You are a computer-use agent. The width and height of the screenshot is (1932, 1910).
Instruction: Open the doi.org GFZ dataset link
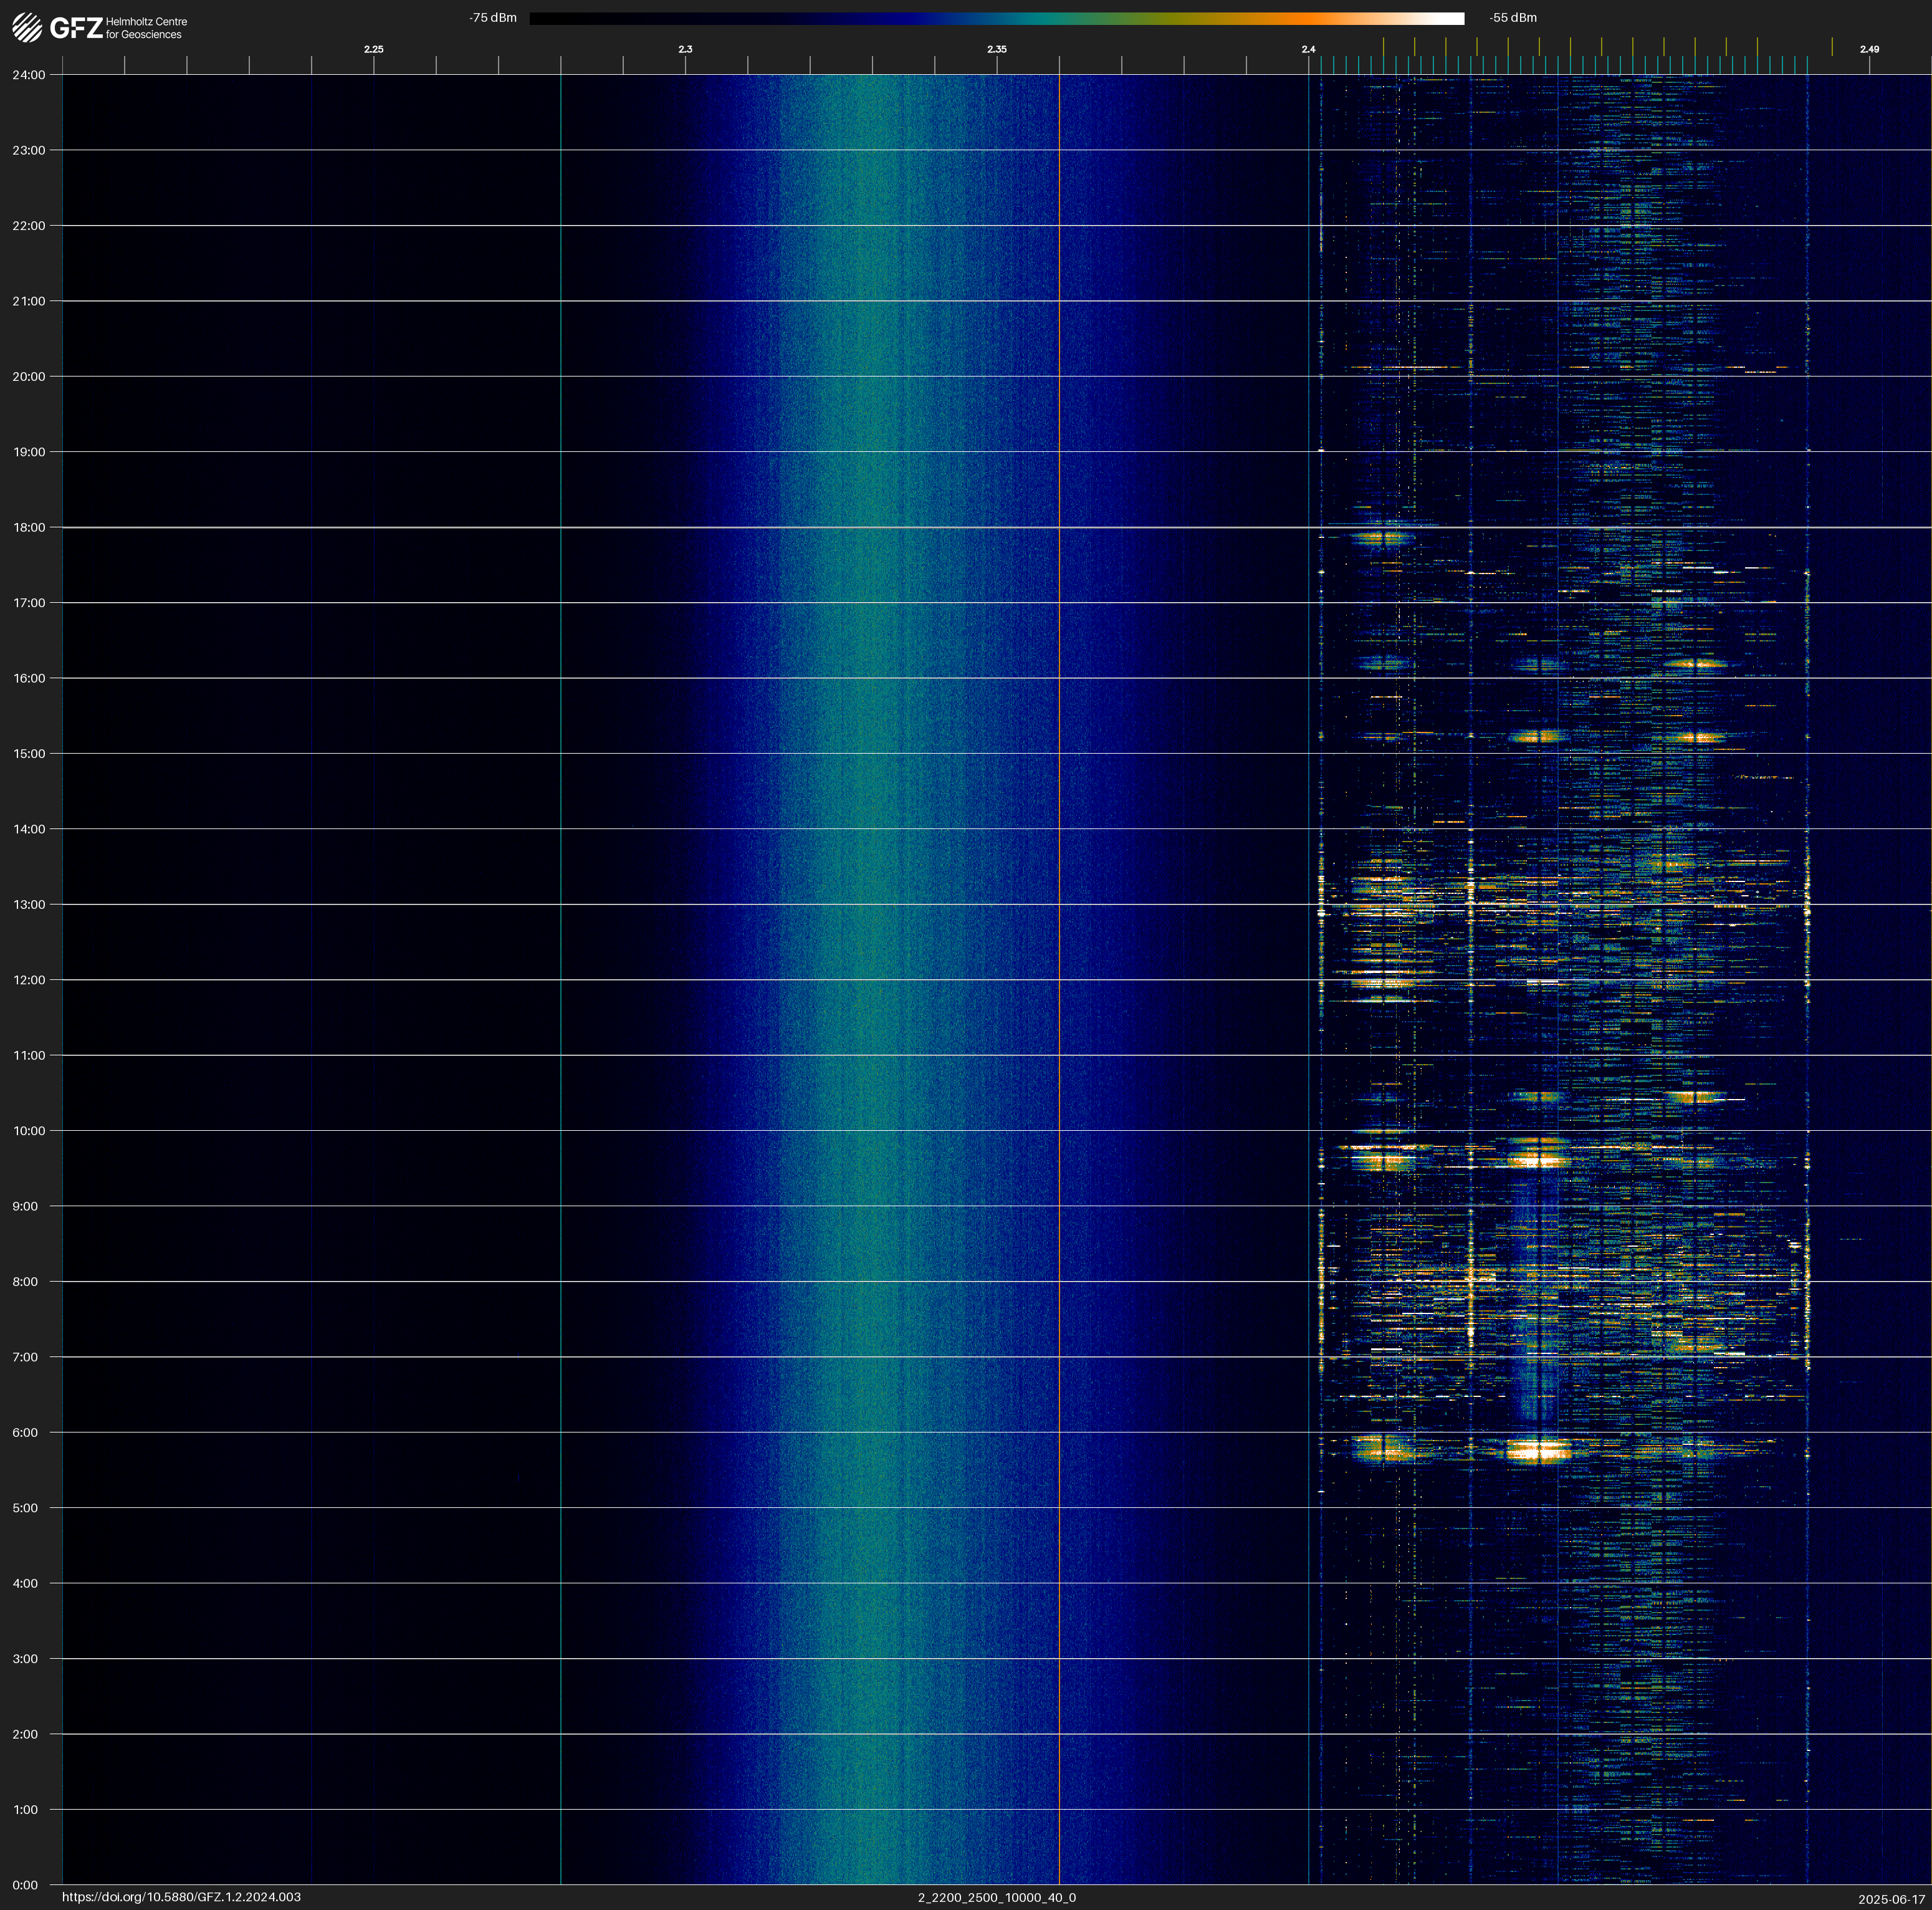coord(181,1897)
